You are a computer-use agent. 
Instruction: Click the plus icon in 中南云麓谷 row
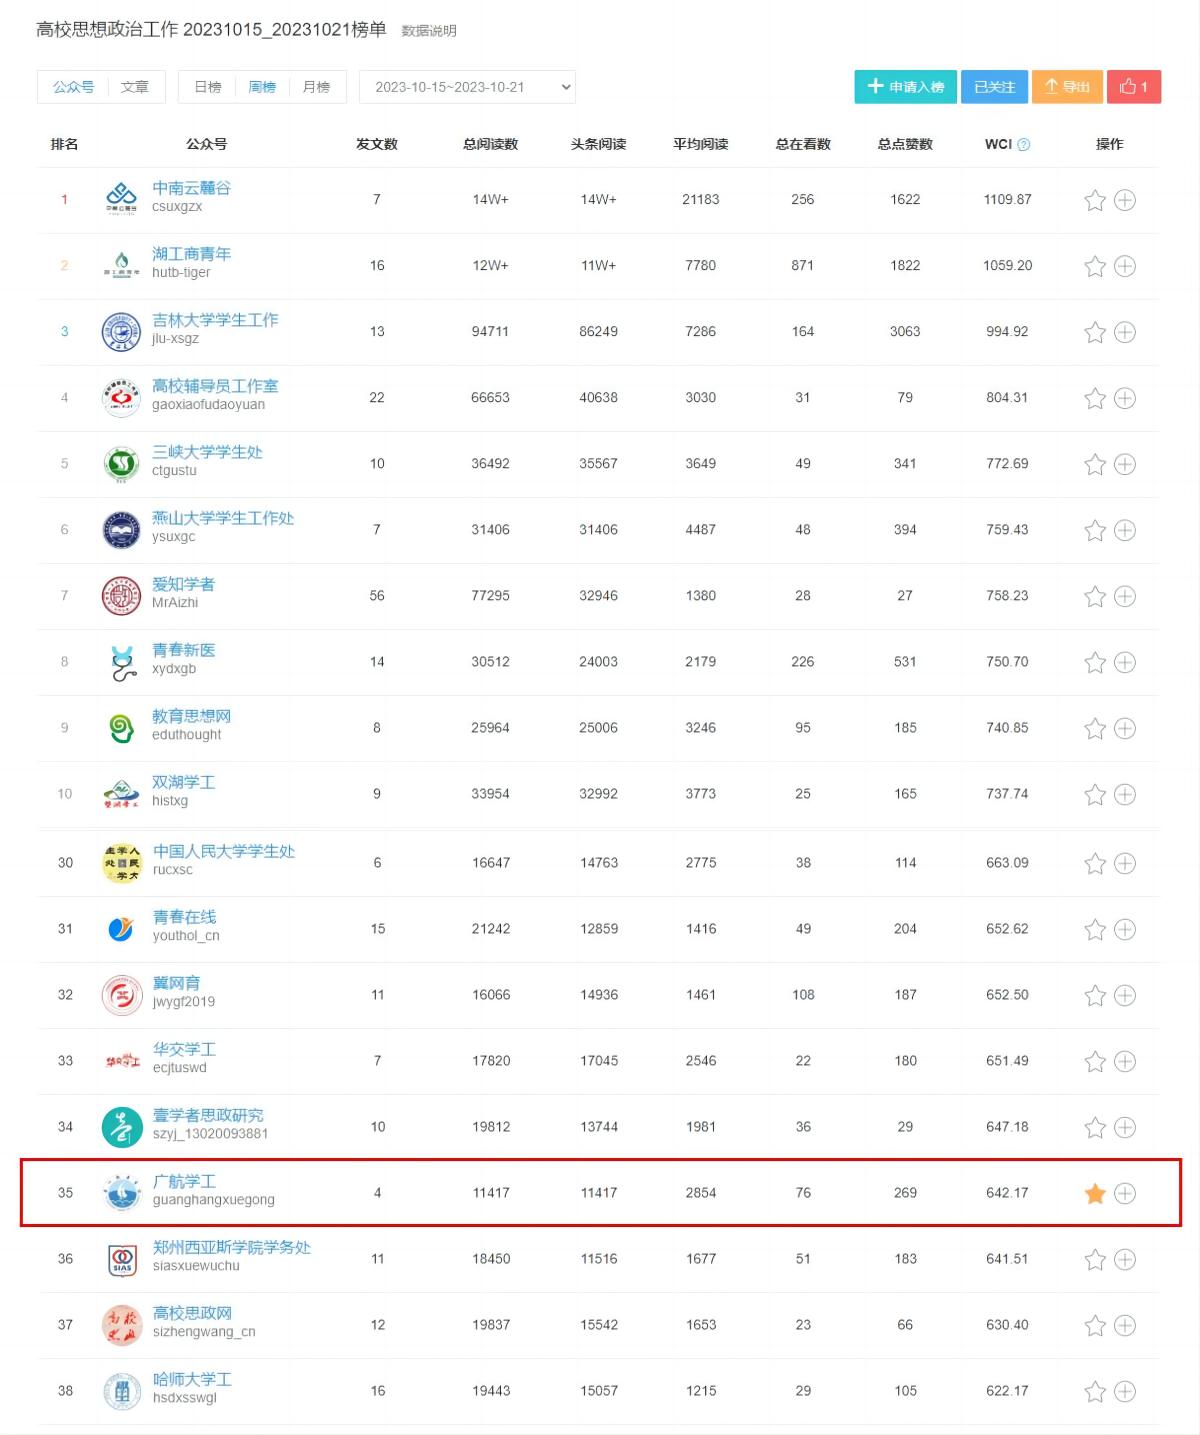(1125, 200)
